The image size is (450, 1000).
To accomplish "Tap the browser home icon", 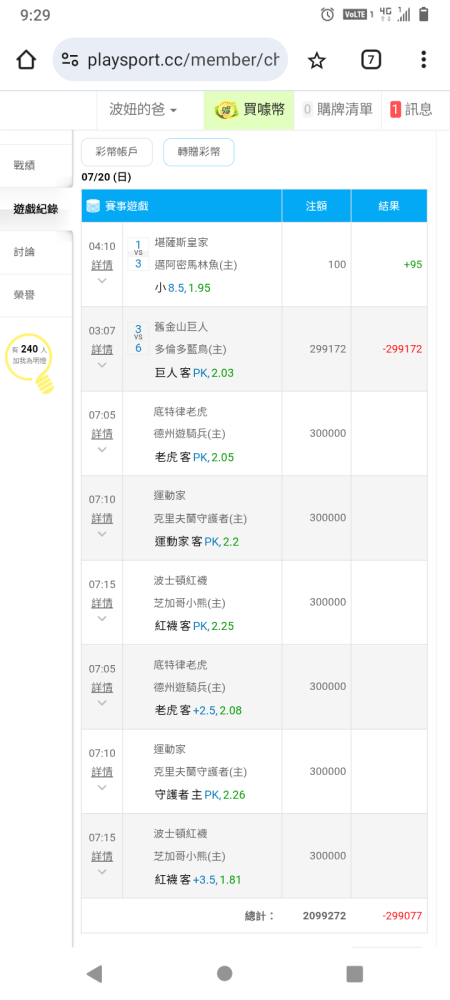I will click(25, 60).
